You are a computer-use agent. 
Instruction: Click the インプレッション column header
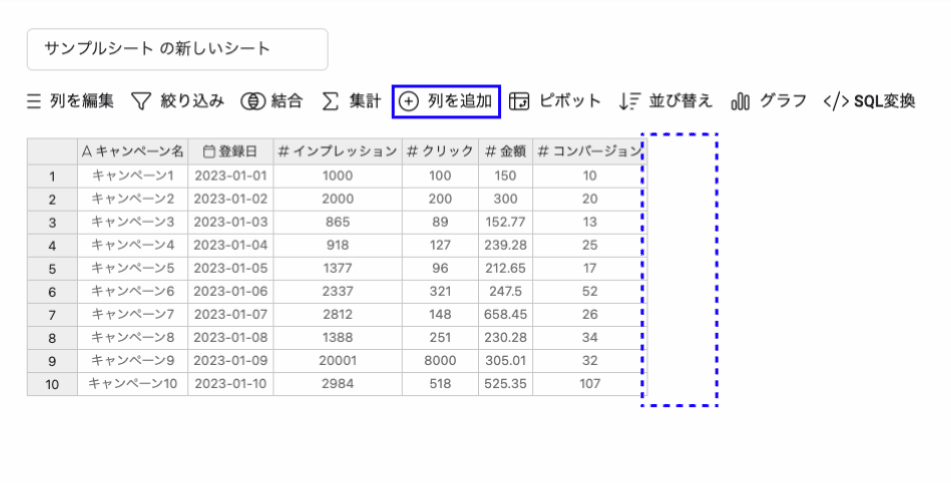337,151
